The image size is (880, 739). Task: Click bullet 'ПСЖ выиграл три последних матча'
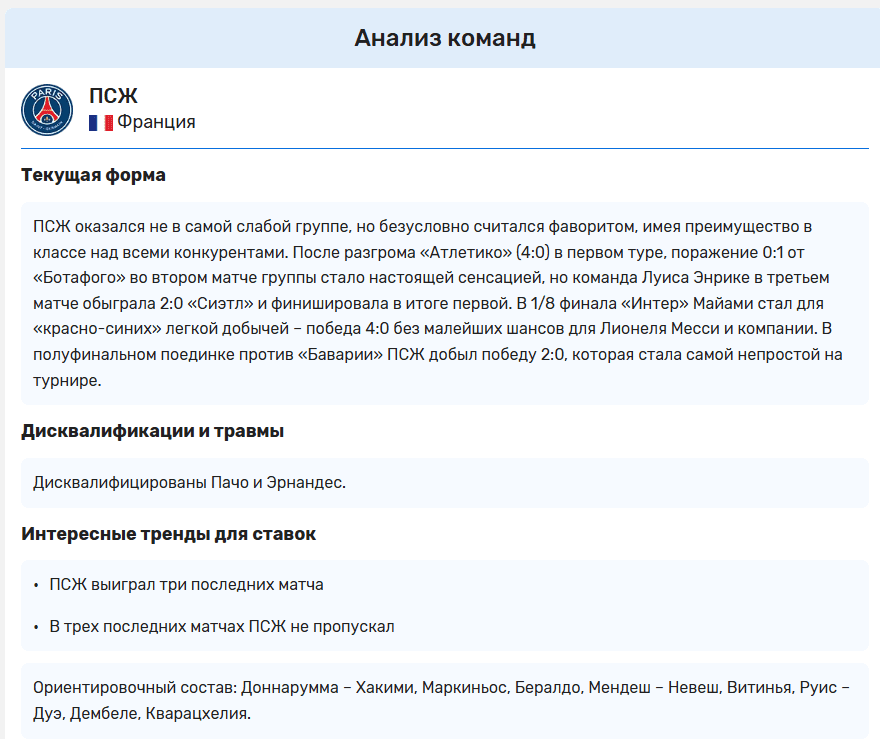click(x=186, y=585)
